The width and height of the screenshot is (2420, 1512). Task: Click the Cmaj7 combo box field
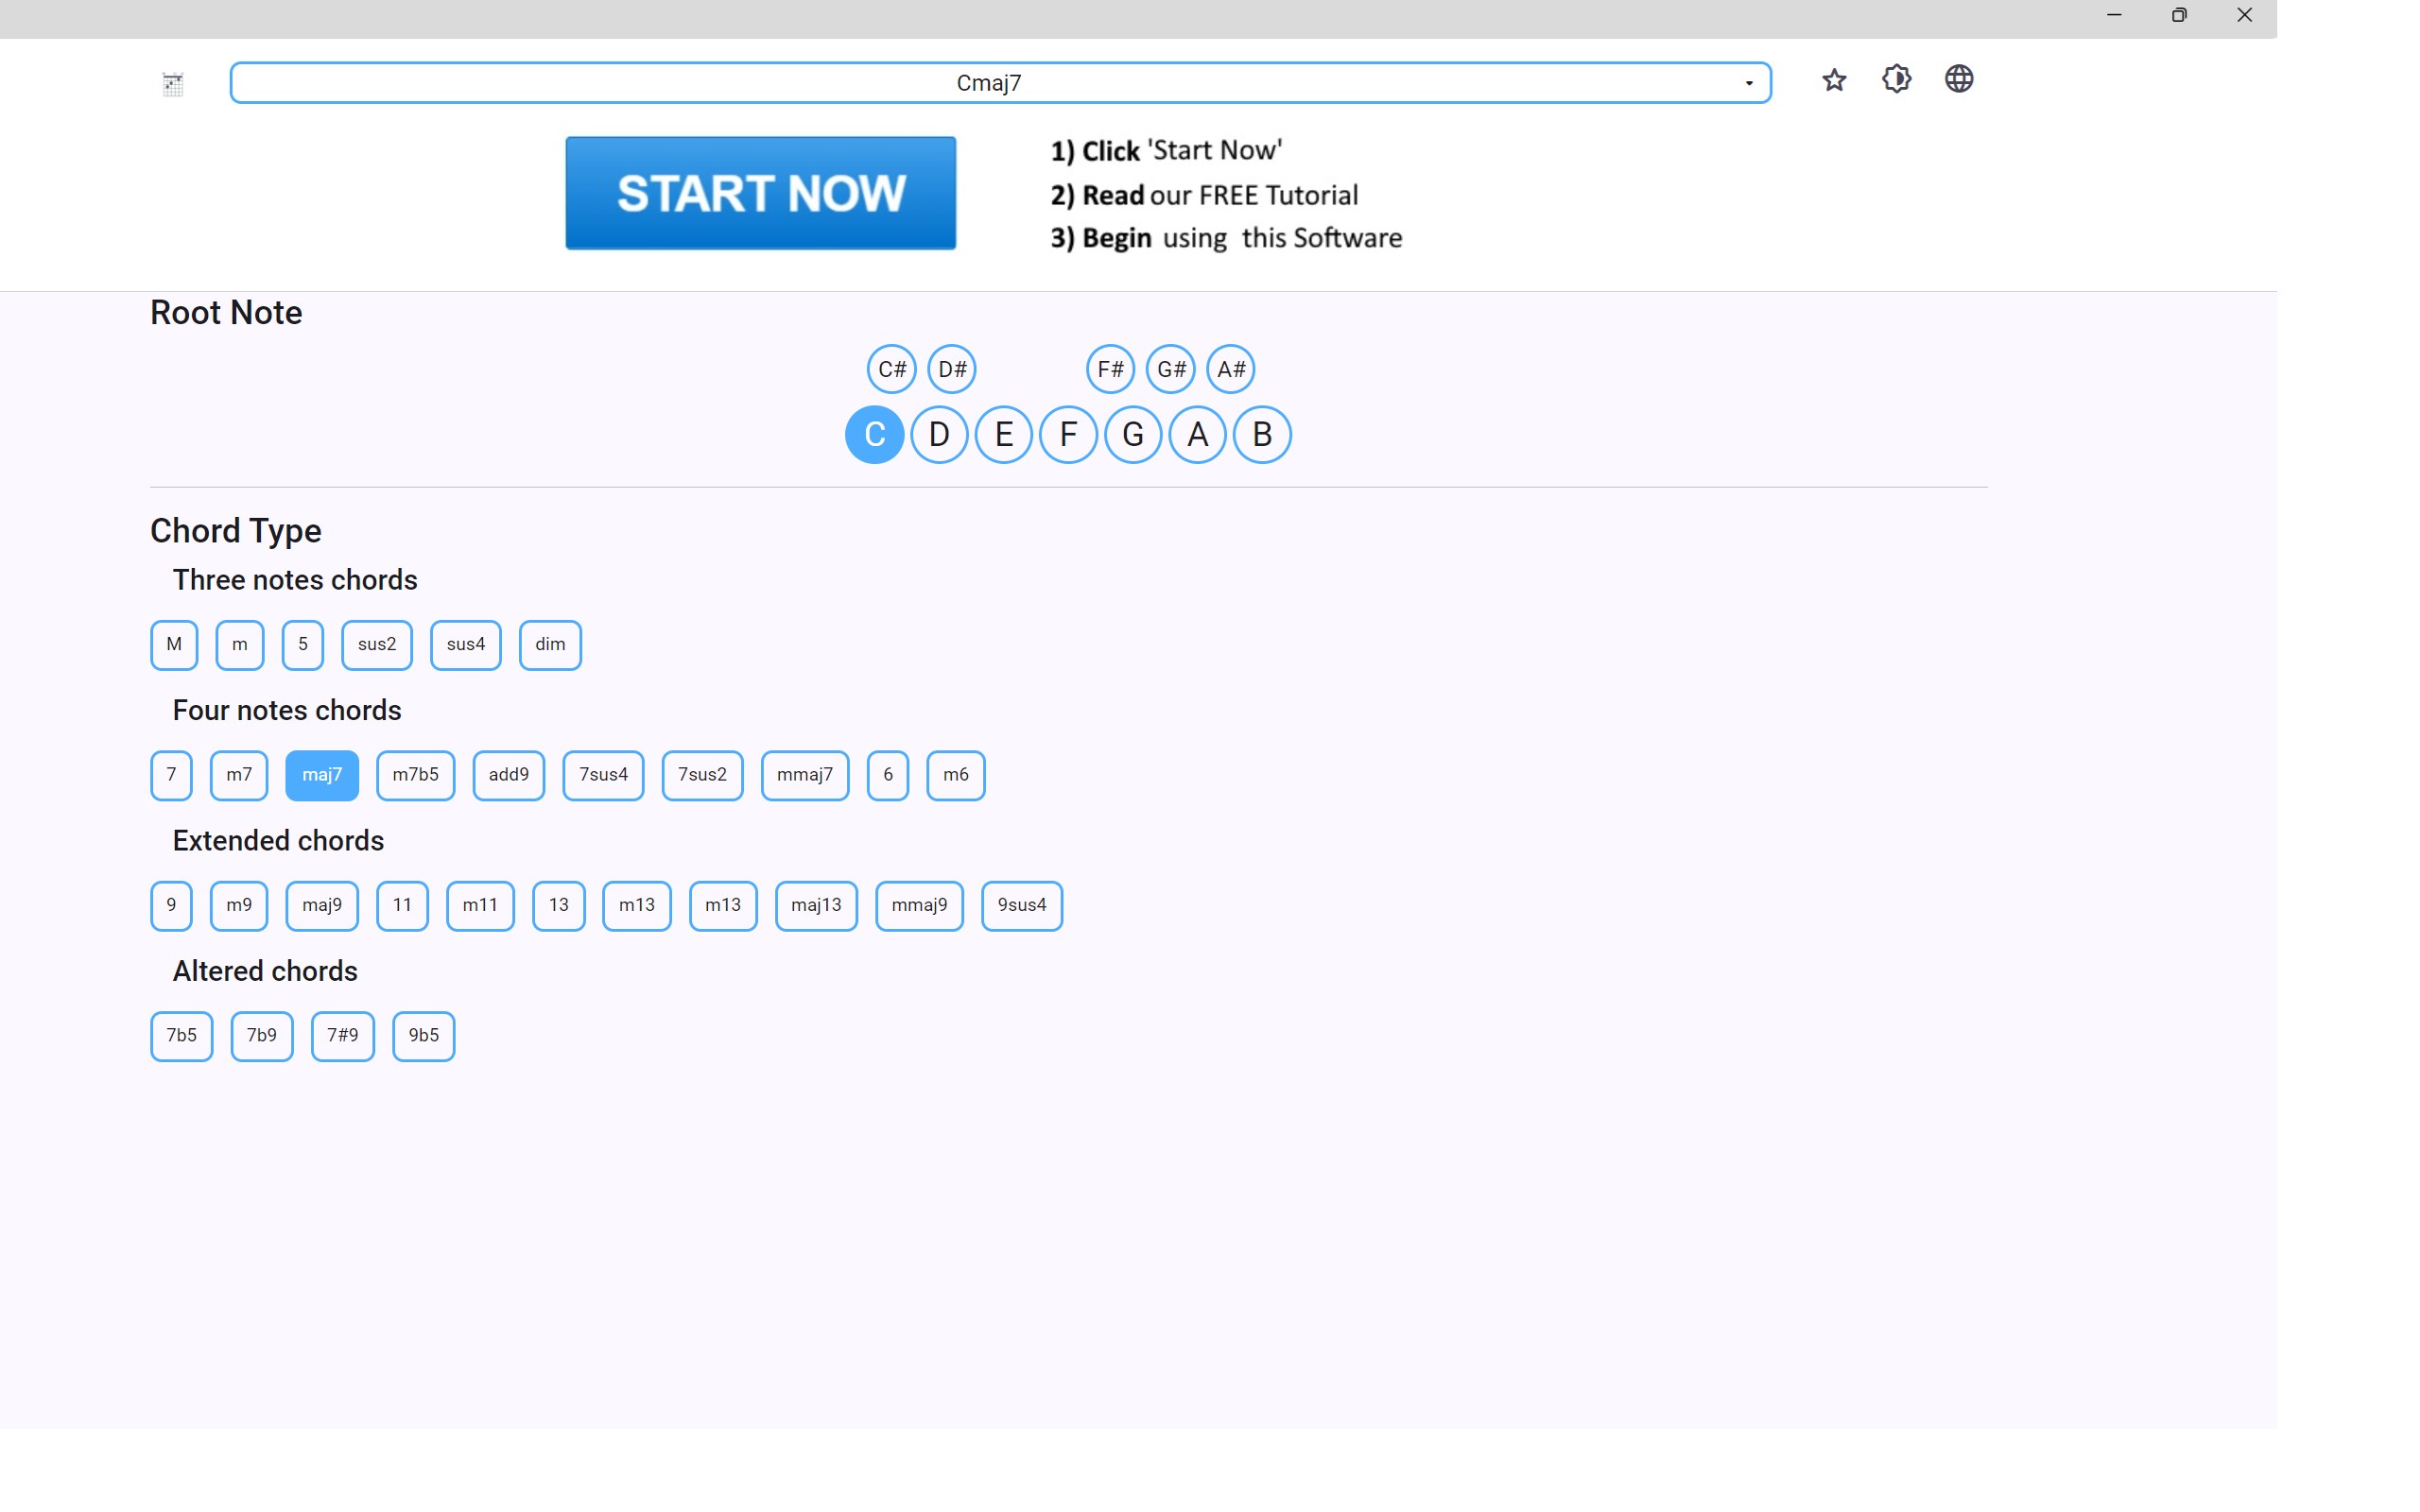click(988, 83)
